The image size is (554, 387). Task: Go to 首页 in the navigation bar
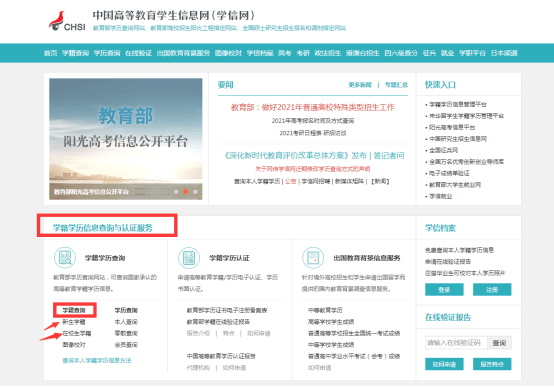50,53
